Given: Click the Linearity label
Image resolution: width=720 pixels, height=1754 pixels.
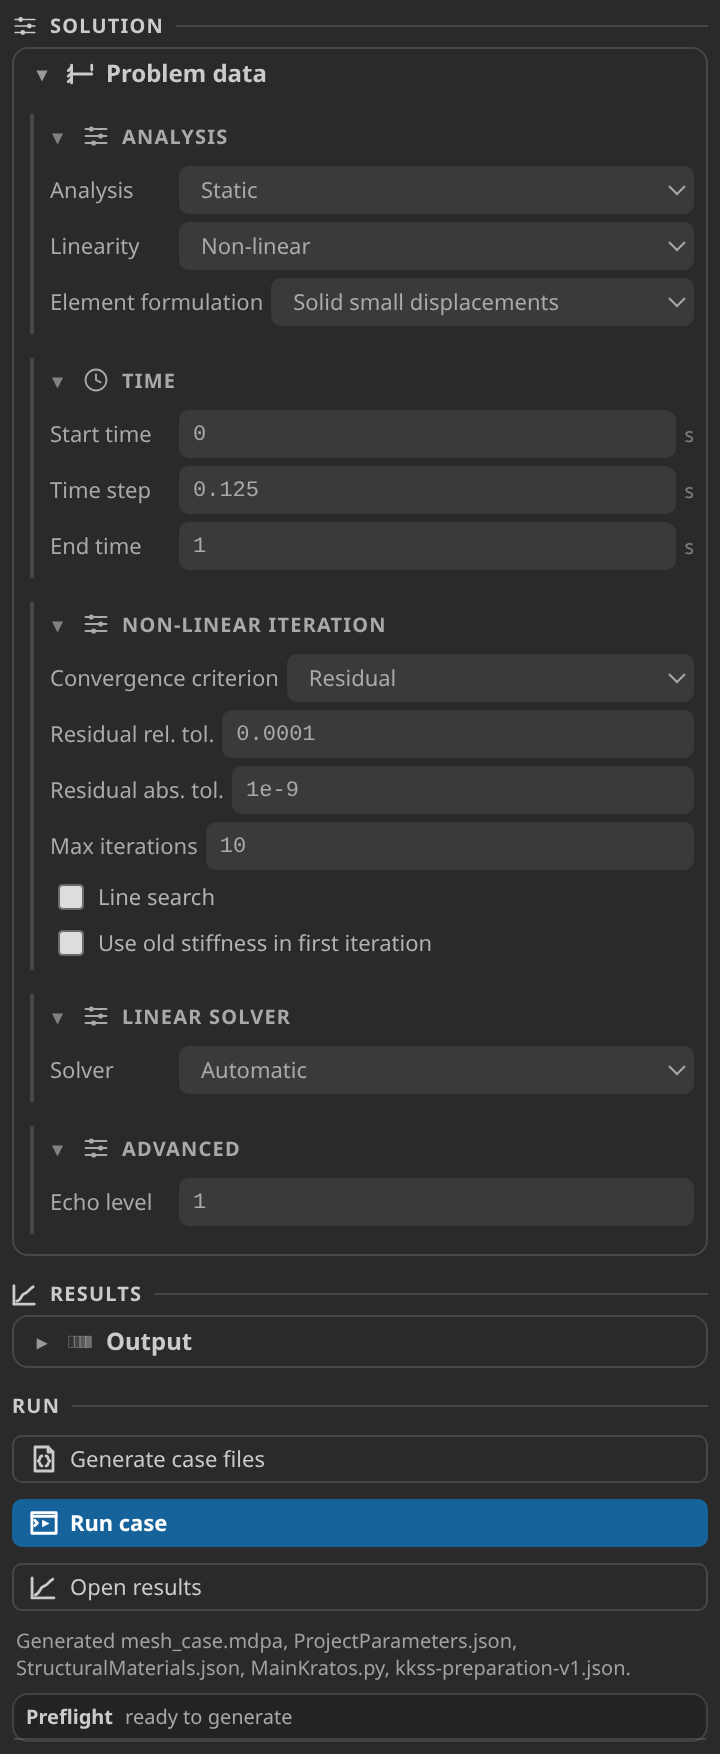Looking at the screenshot, I should (95, 246).
